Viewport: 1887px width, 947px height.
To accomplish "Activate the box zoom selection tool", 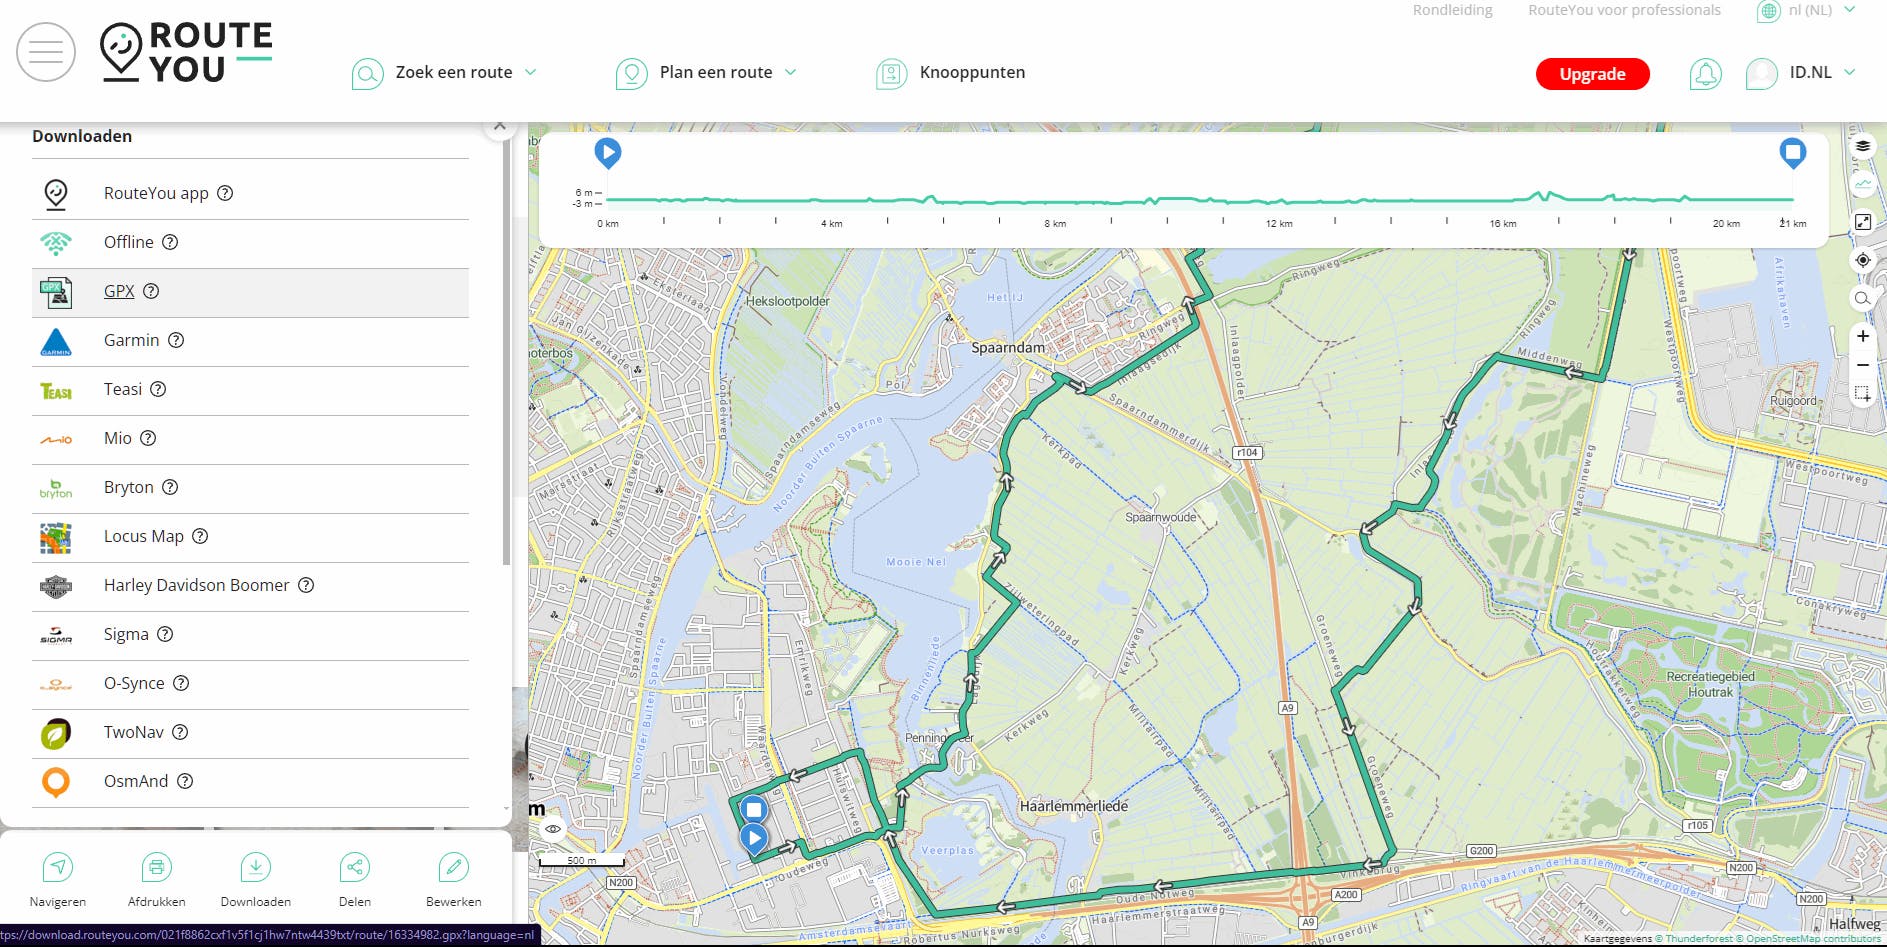I will 1862,394.
